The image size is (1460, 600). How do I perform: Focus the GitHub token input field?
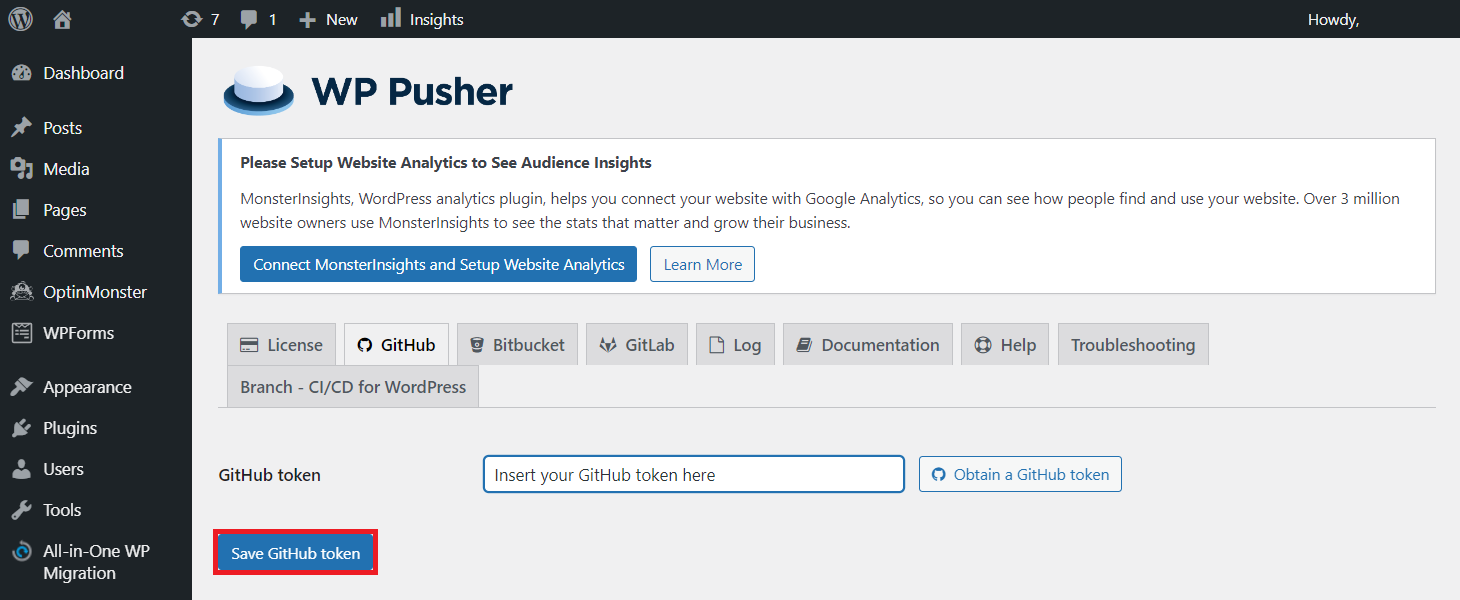pyautogui.click(x=693, y=475)
